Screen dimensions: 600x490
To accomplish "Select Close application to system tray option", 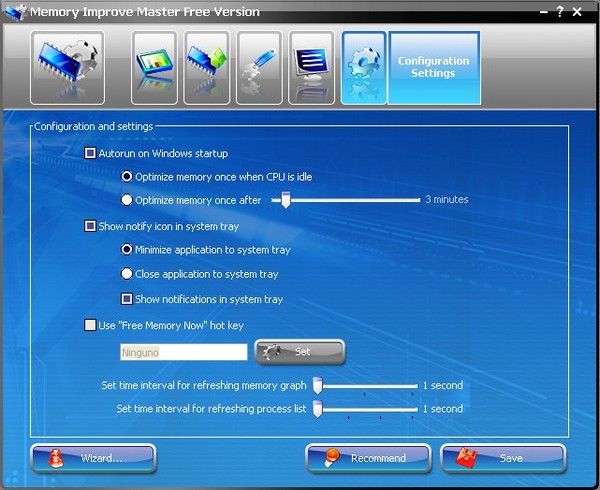I will tap(127, 274).
